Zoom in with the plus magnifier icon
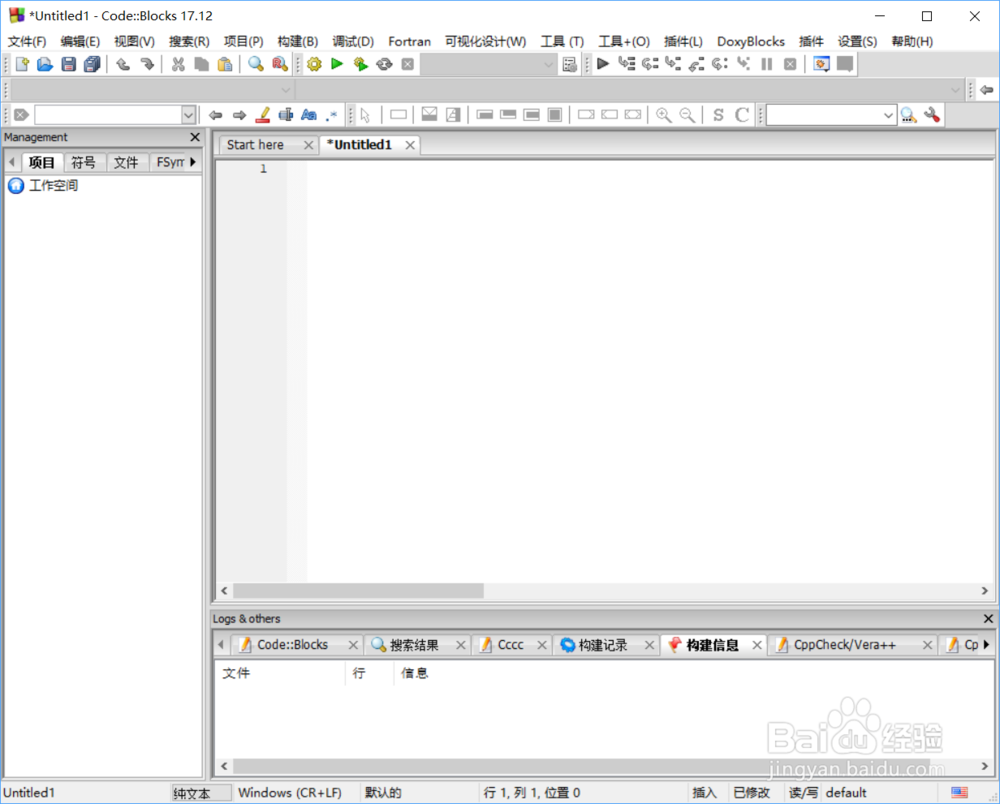Screen dimensions: 1000x804 pyautogui.click(x=663, y=115)
